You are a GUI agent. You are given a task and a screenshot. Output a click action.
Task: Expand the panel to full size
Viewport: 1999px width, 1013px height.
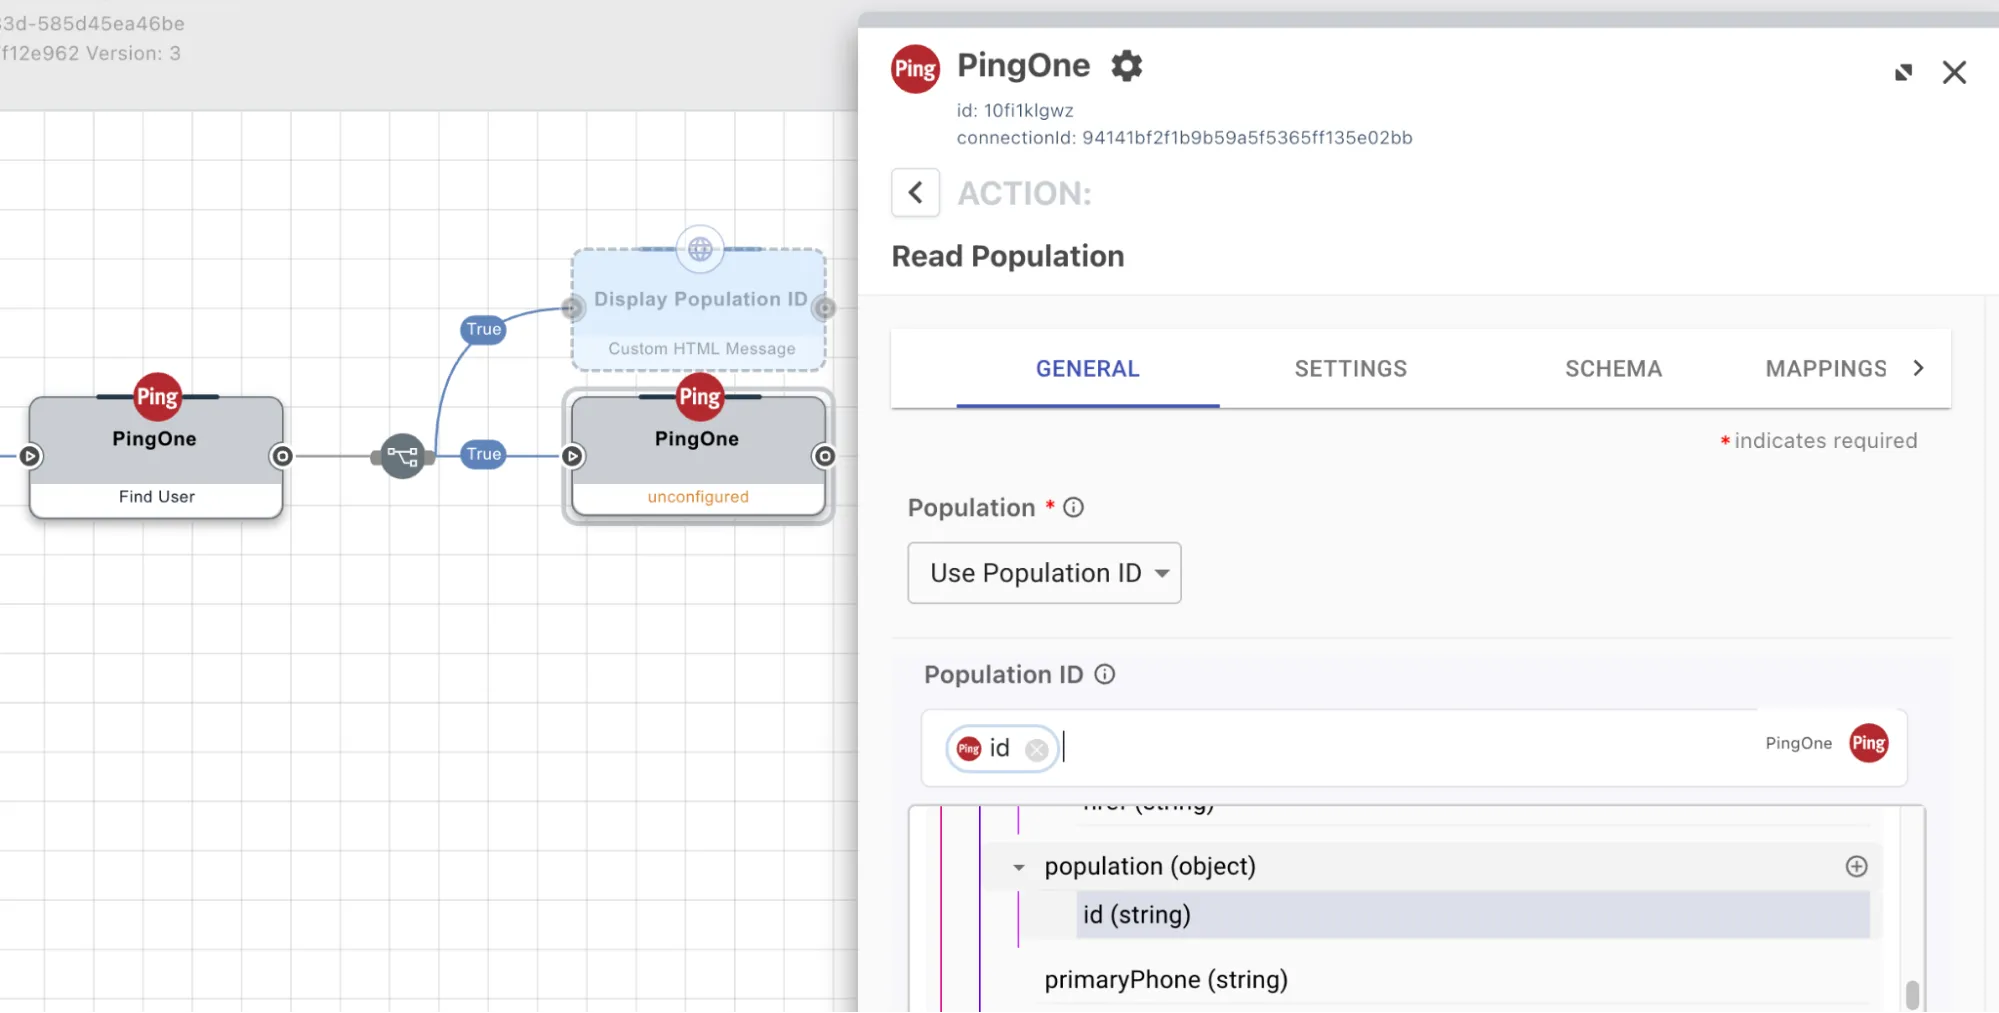click(1903, 73)
